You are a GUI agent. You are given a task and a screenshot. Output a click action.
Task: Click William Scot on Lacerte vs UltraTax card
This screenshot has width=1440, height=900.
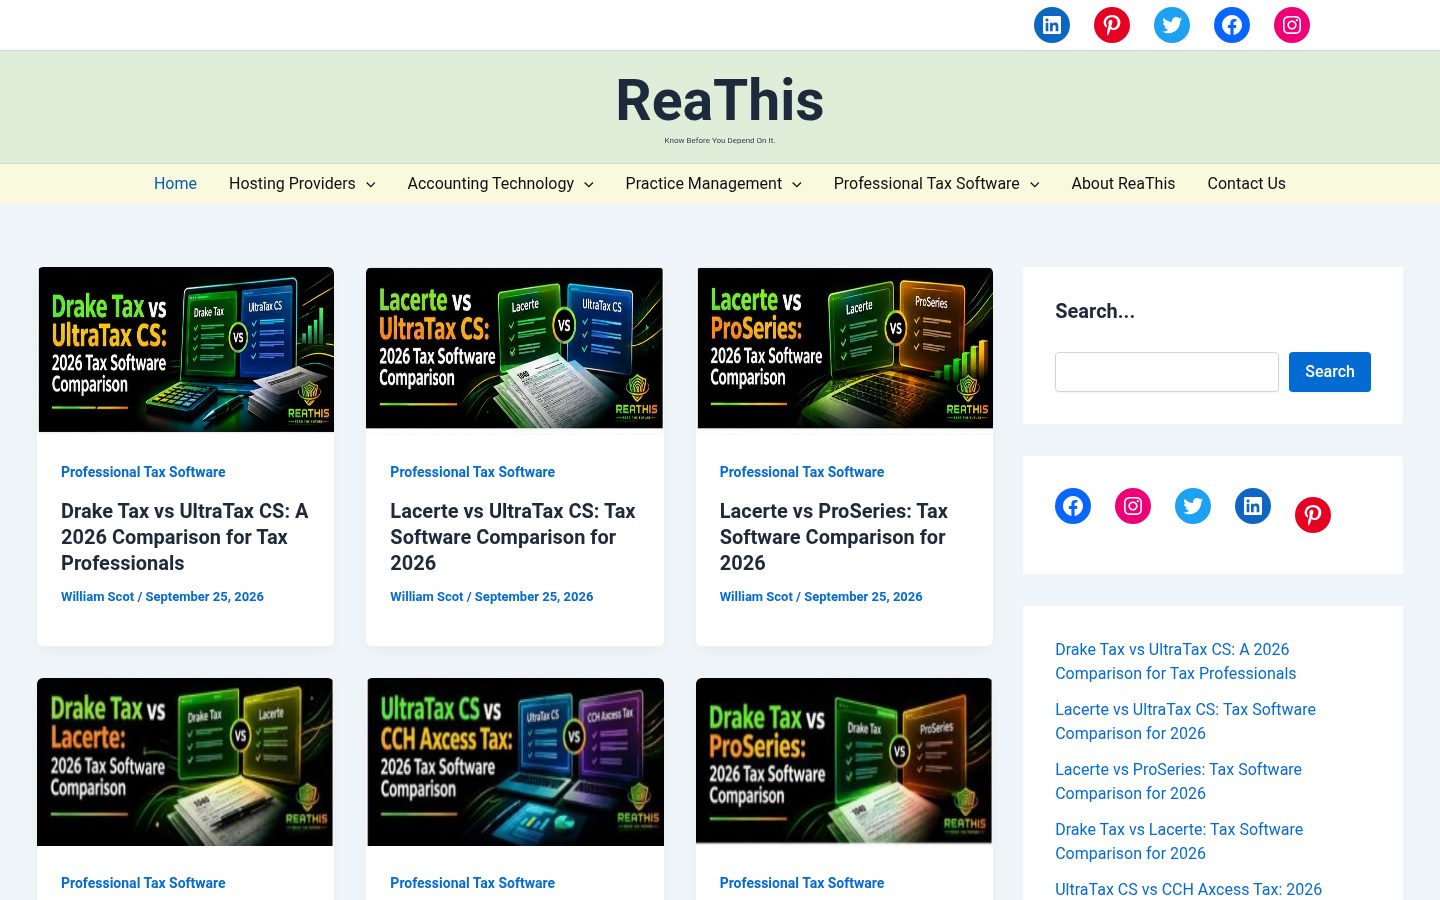point(427,597)
